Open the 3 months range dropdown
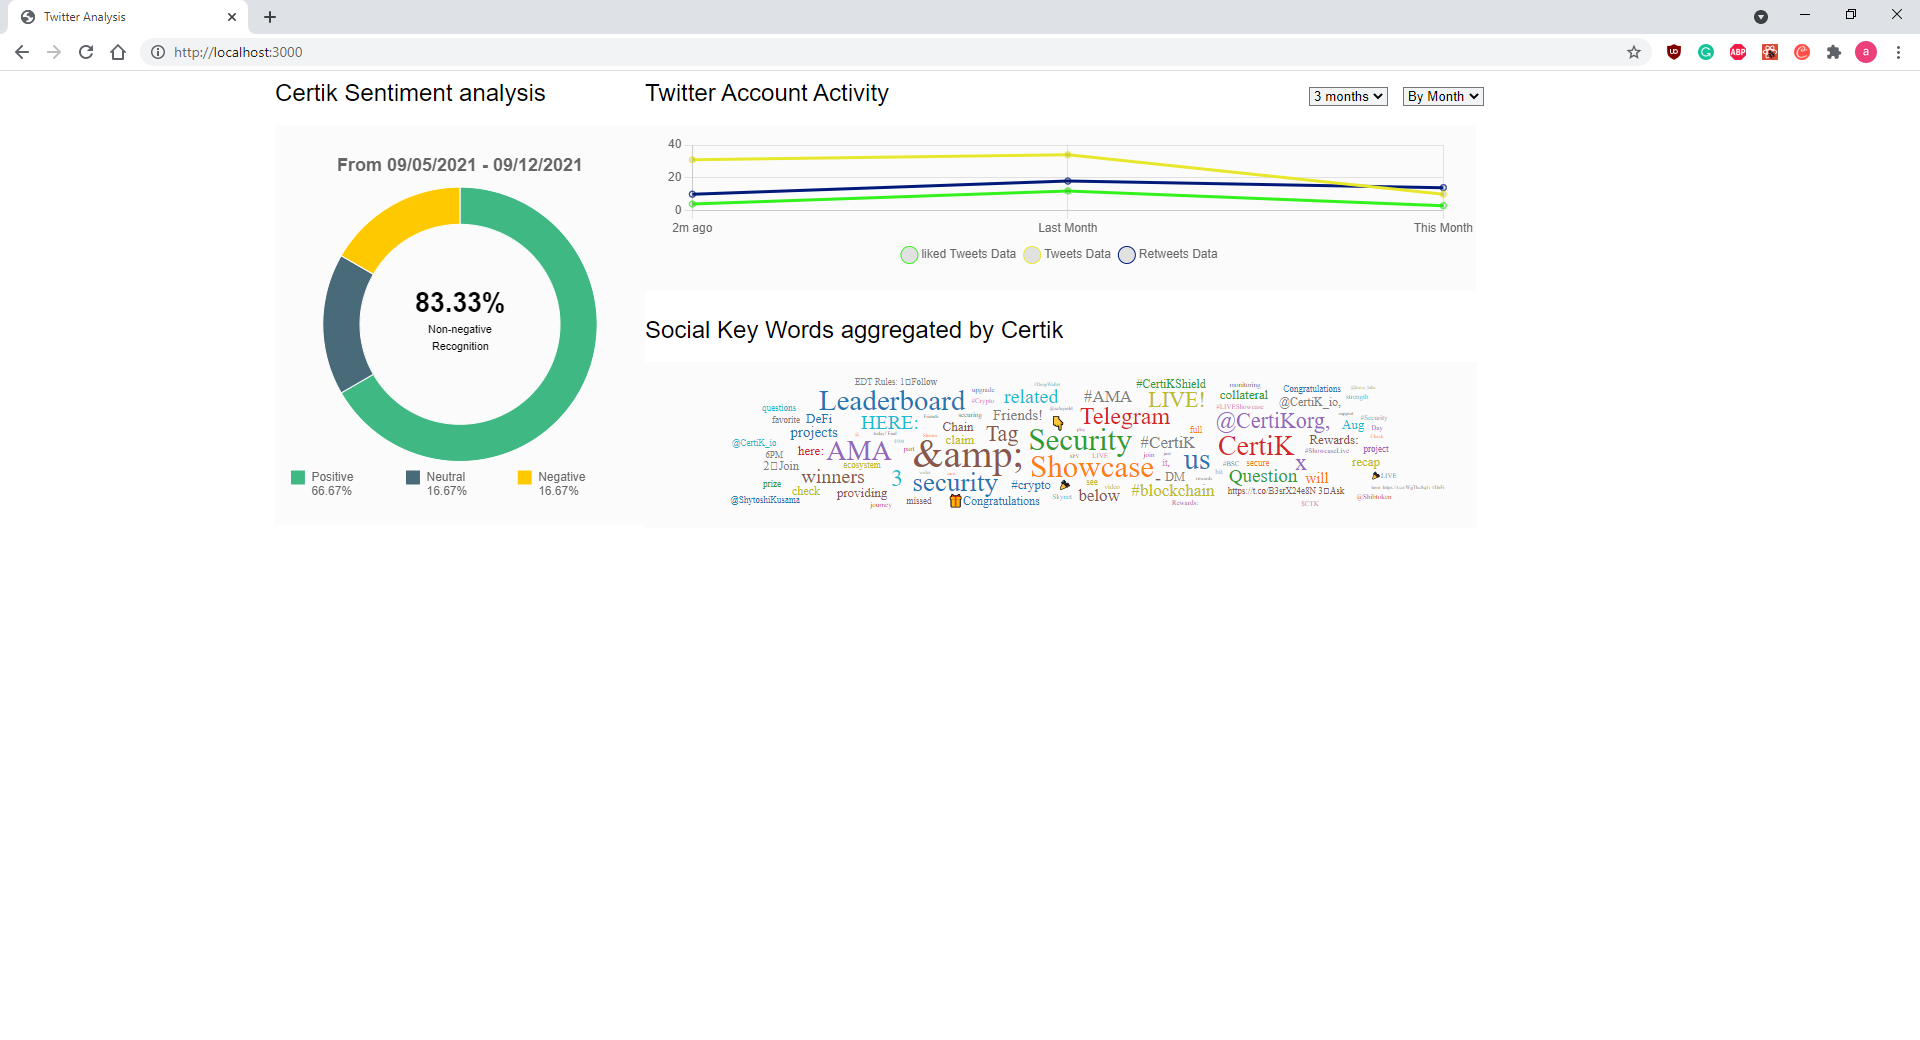This screenshot has height=1040, width=1920. click(1348, 96)
